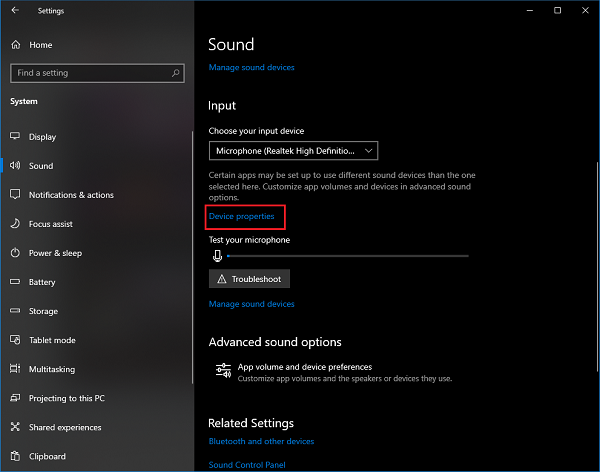Go to Home in the sidebar
Viewport: 600px width, 472px height.
(x=40, y=45)
